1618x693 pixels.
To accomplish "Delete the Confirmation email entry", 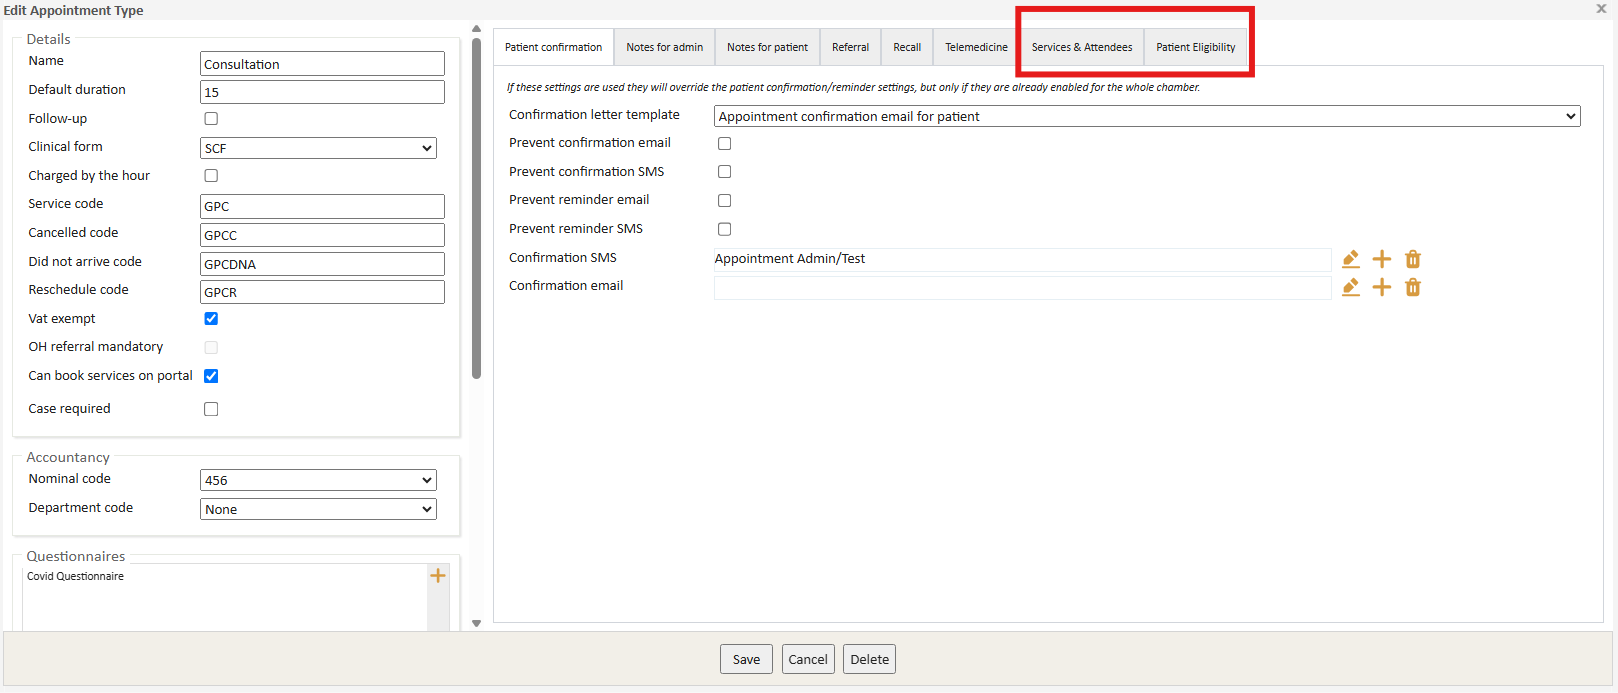I will (x=1412, y=288).
